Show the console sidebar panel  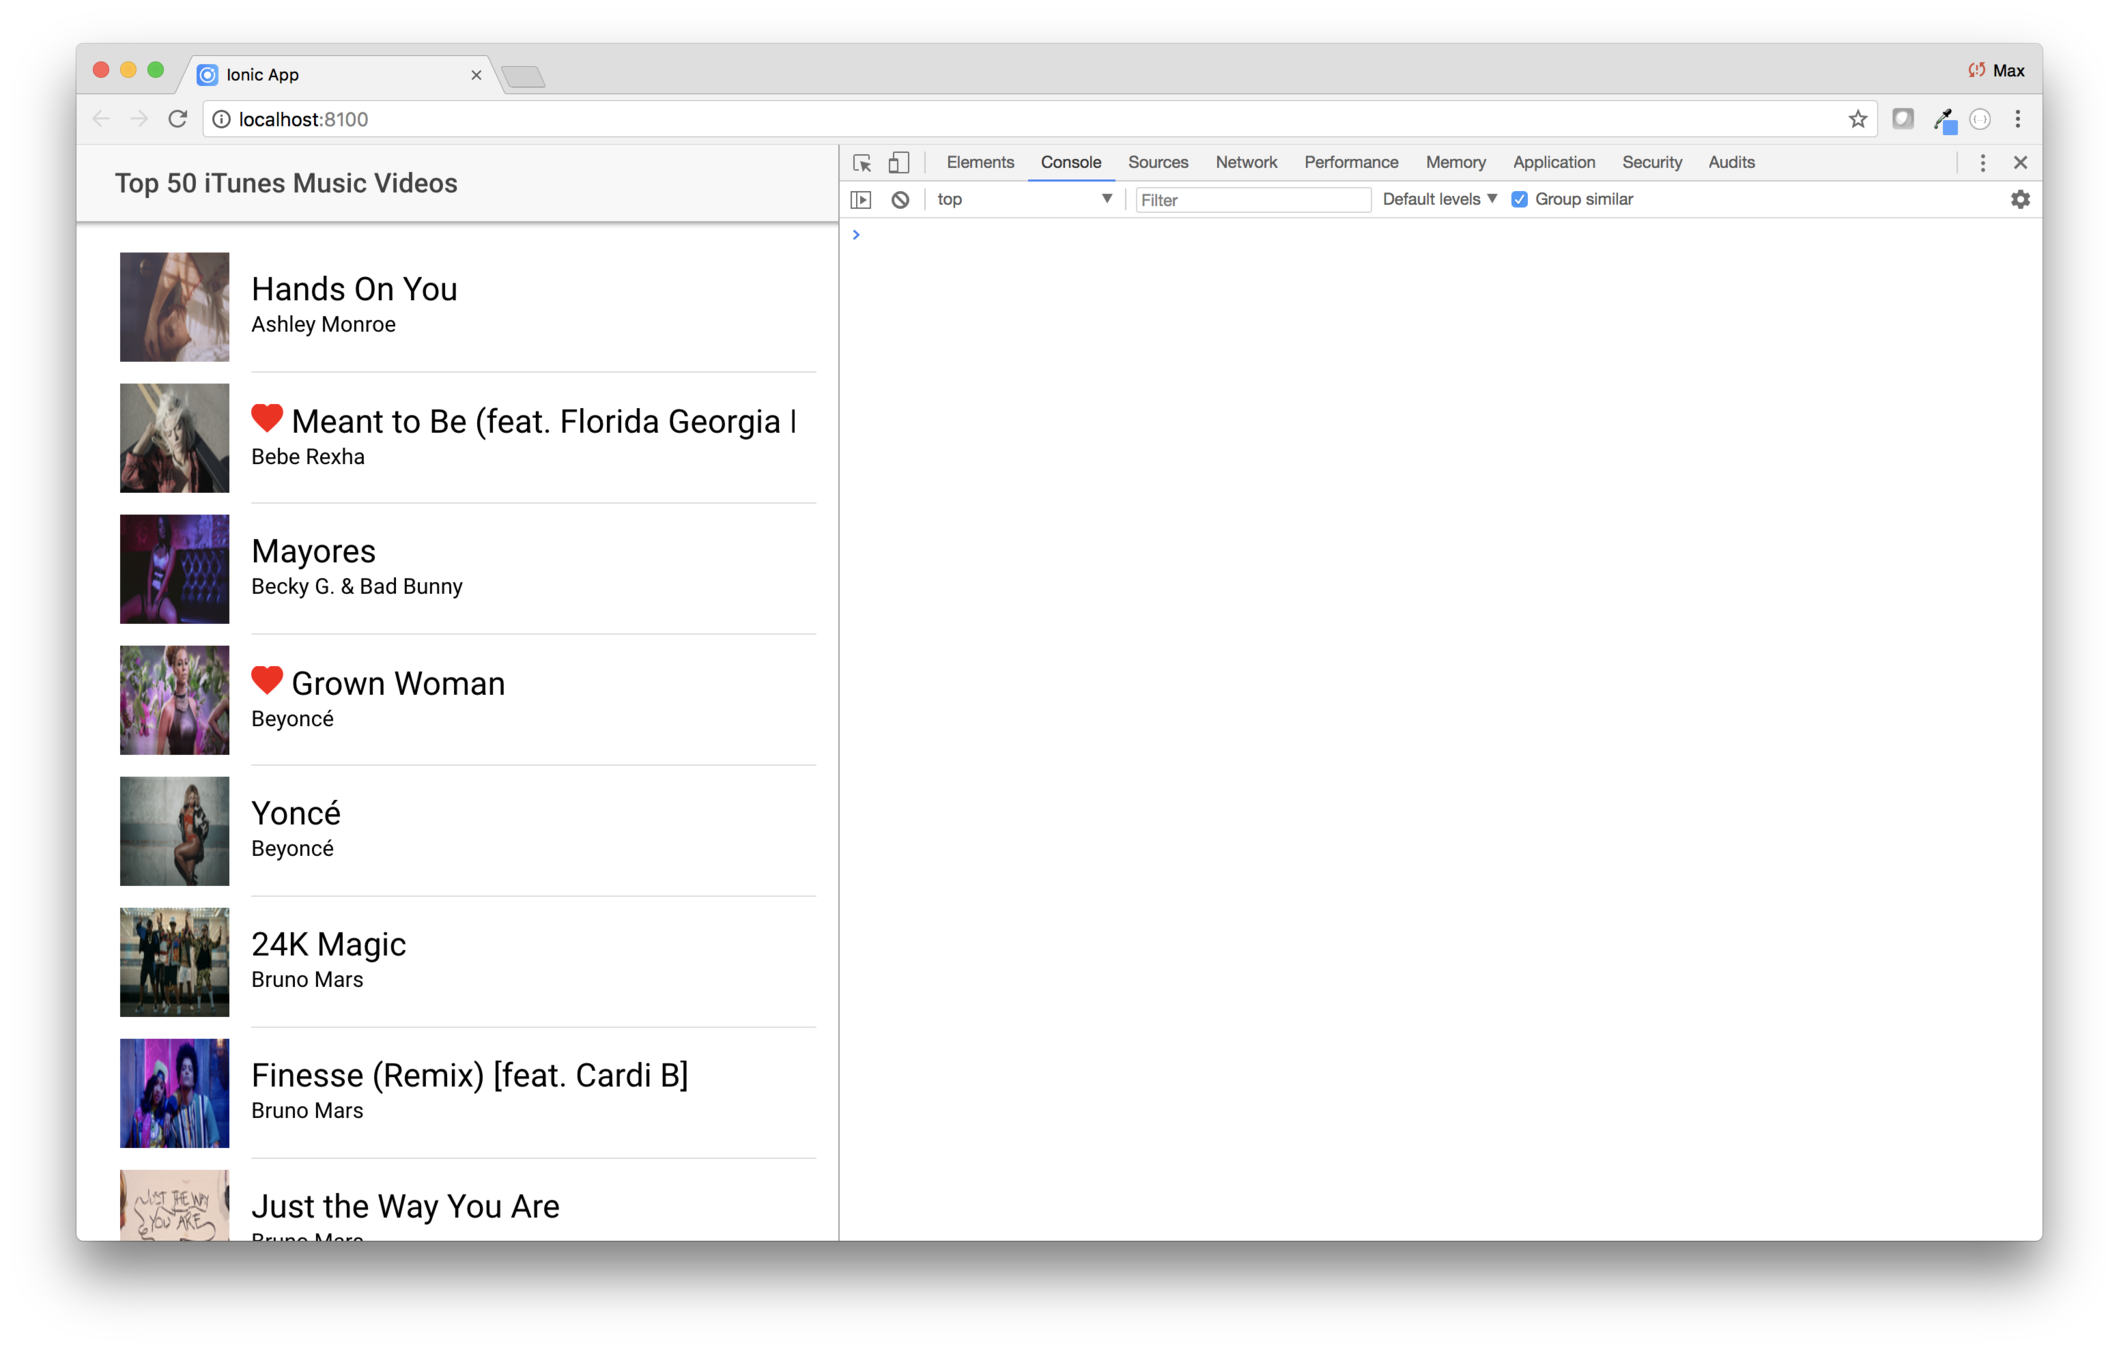coord(861,200)
